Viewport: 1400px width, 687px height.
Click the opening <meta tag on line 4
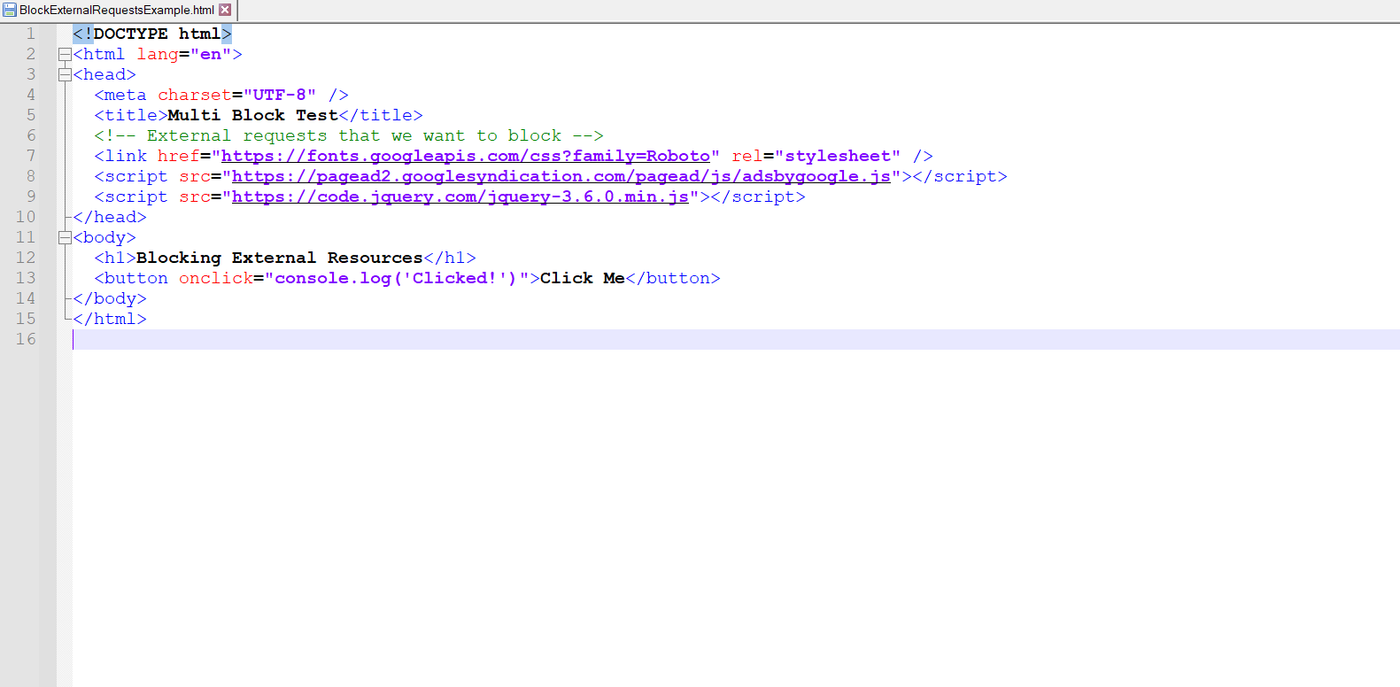click(120, 95)
